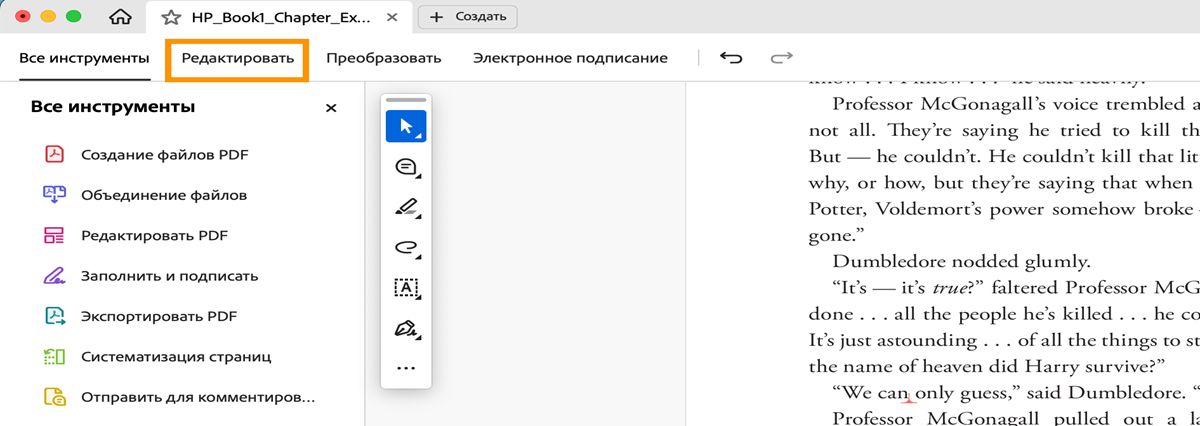
Task: Redo the last action
Action: (781, 58)
